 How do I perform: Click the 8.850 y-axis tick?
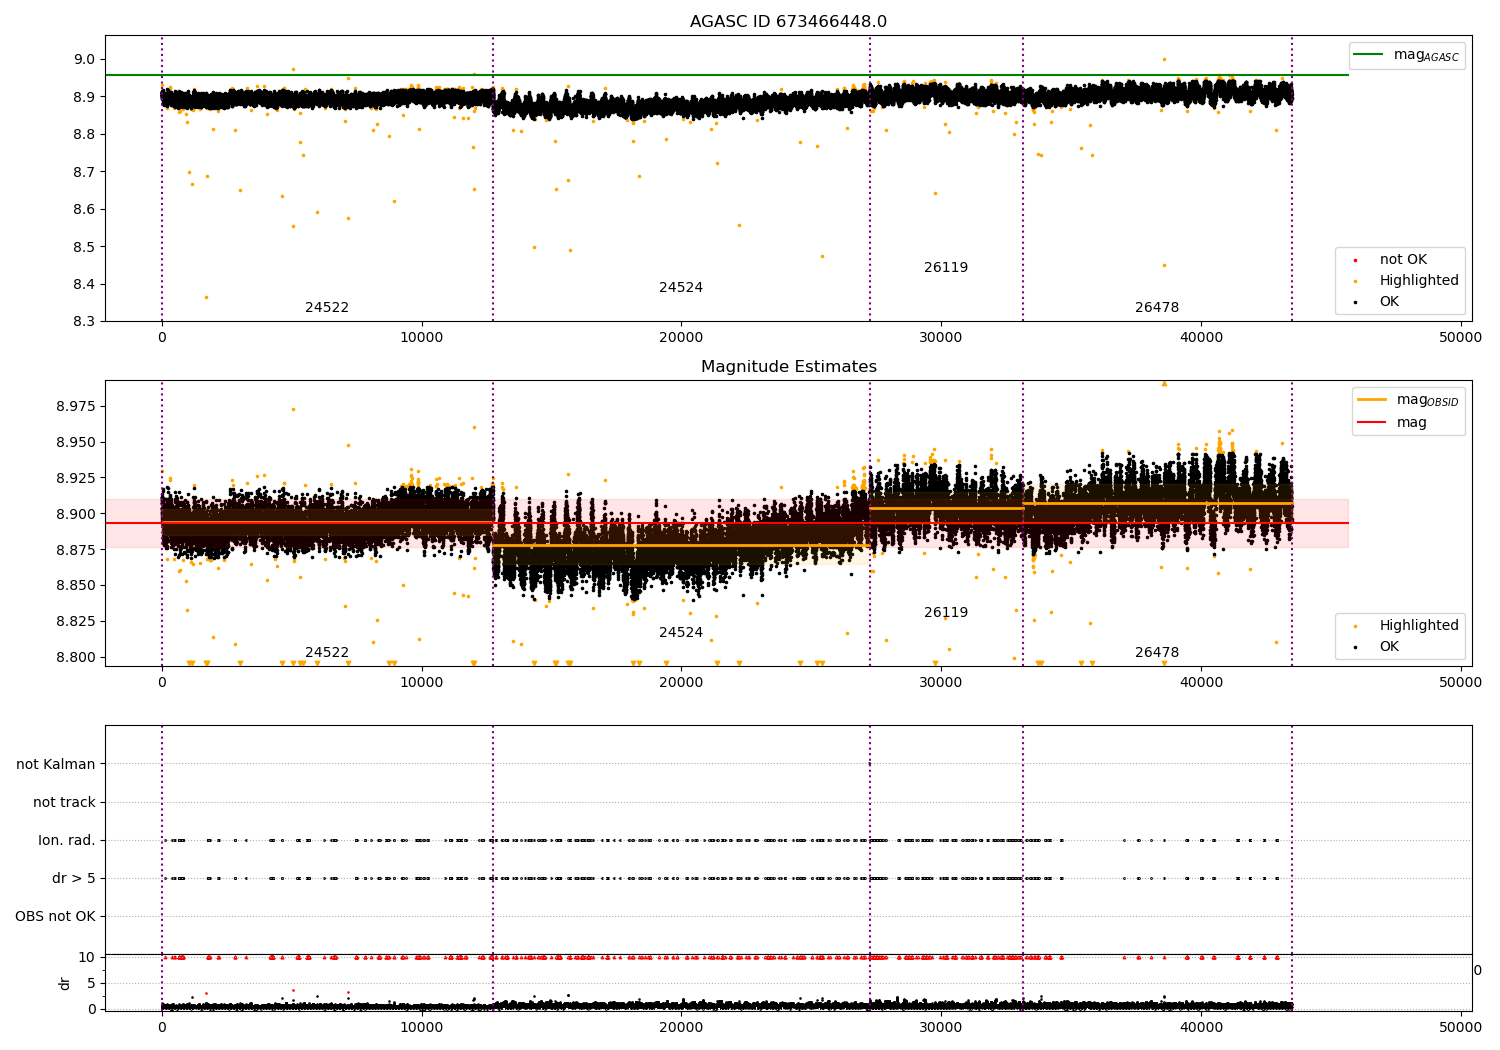click(76, 585)
